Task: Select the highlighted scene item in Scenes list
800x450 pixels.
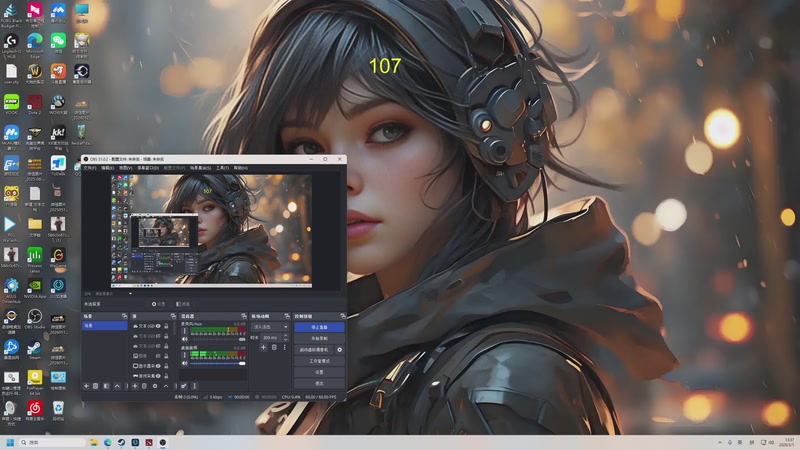Action: point(105,326)
